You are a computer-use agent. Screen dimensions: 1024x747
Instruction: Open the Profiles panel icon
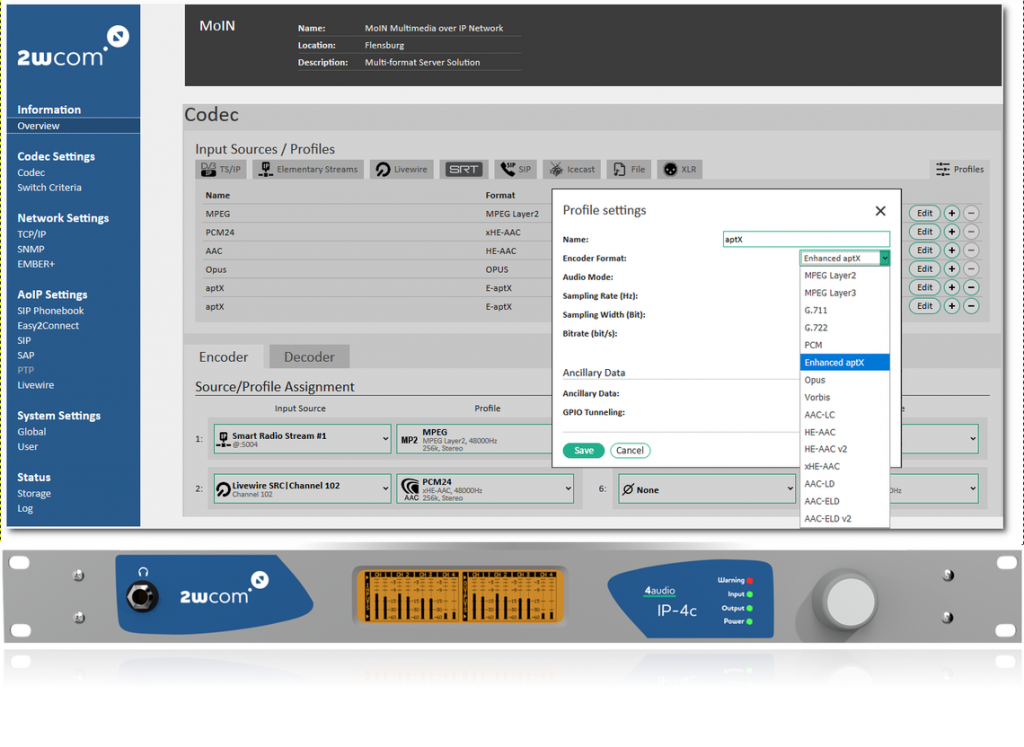coord(958,169)
